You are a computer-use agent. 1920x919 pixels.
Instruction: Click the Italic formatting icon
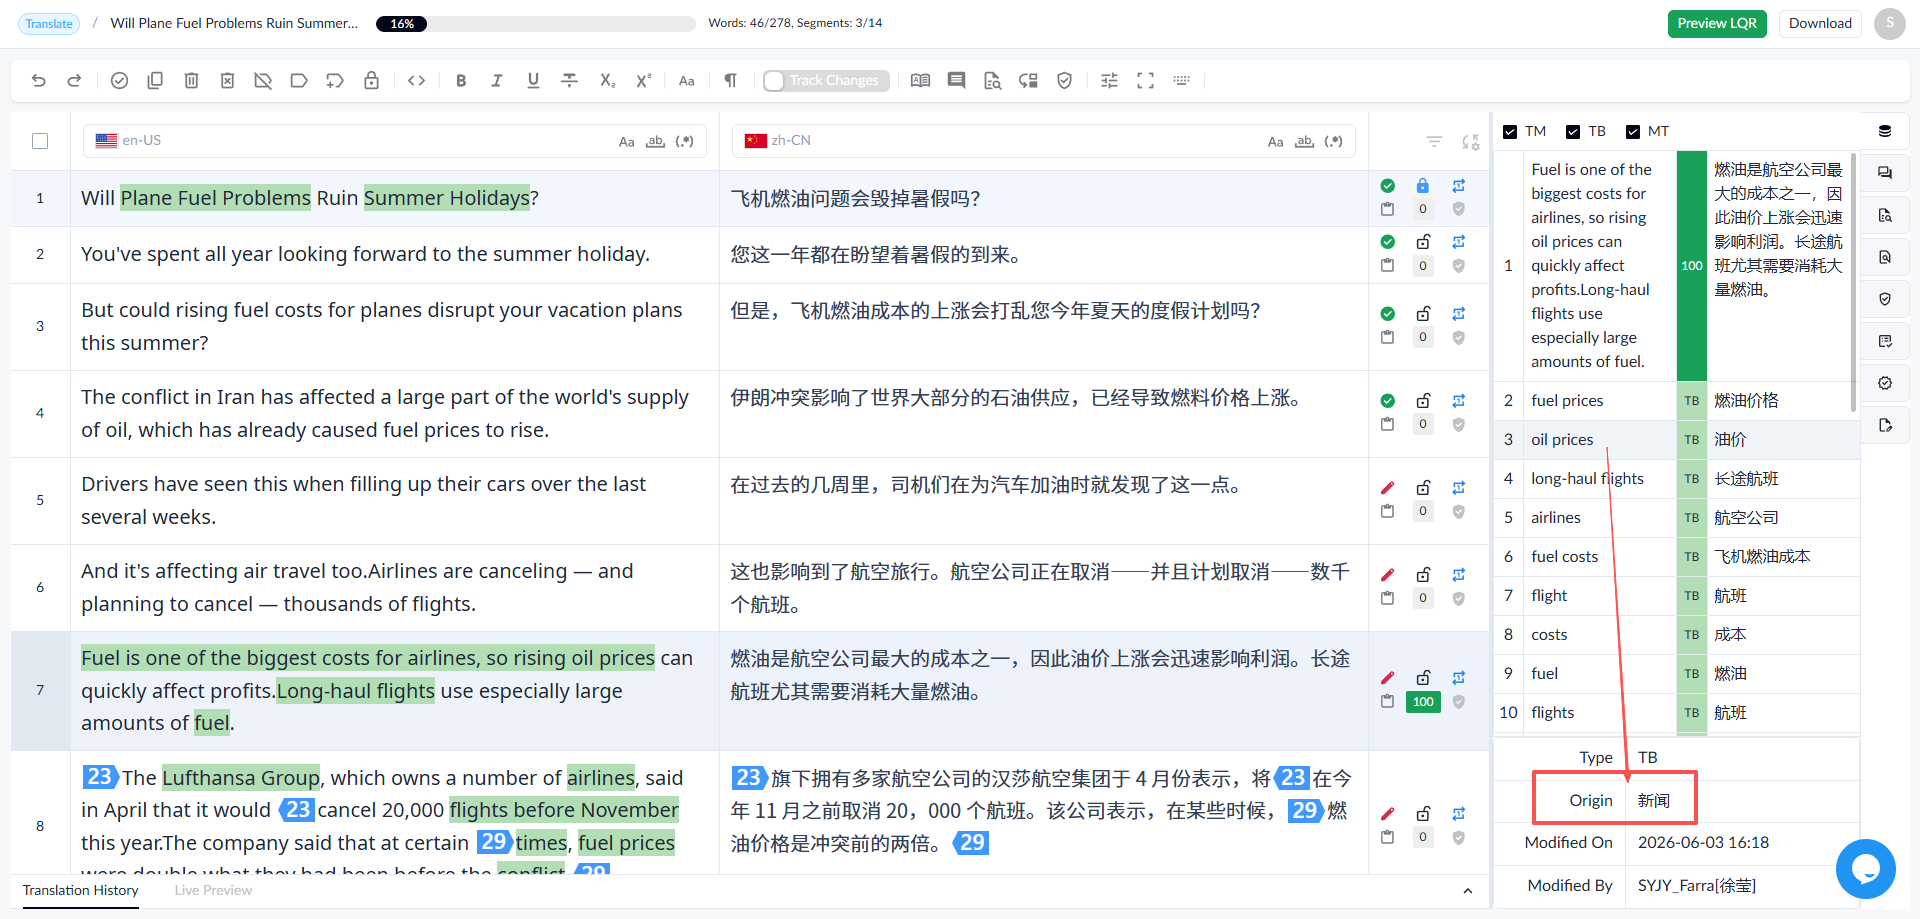click(x=497, y=81)
